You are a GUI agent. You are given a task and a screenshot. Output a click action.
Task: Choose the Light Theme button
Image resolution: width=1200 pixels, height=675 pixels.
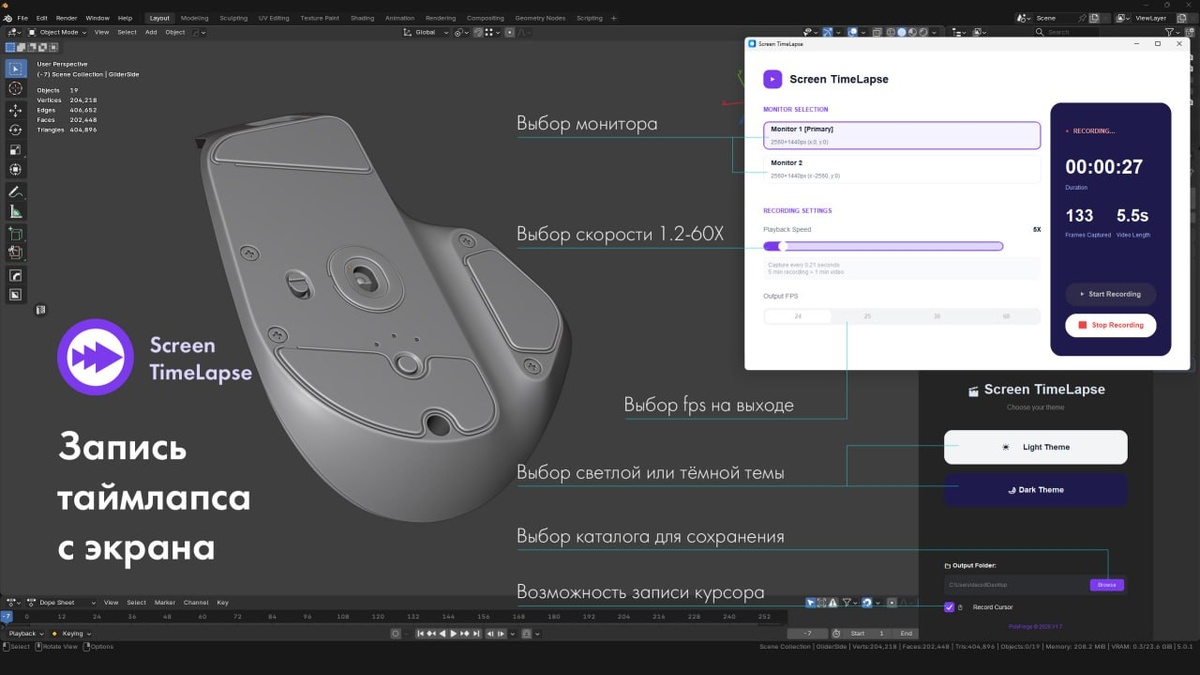[1036, 447]
